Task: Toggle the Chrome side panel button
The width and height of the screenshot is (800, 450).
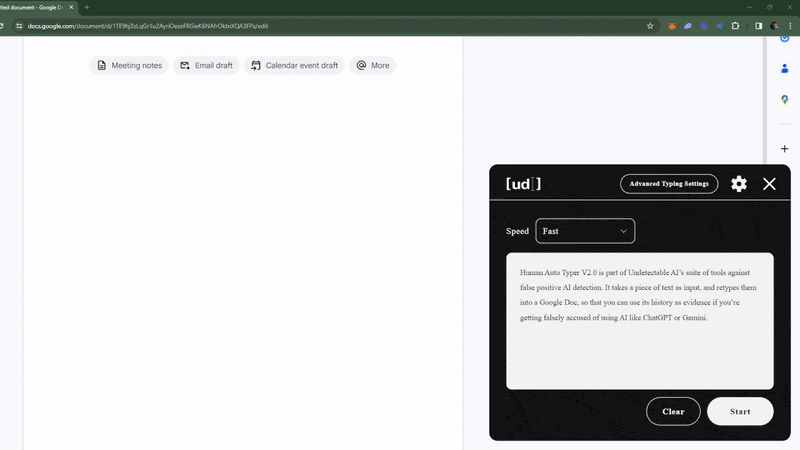Action: (758, 26)
